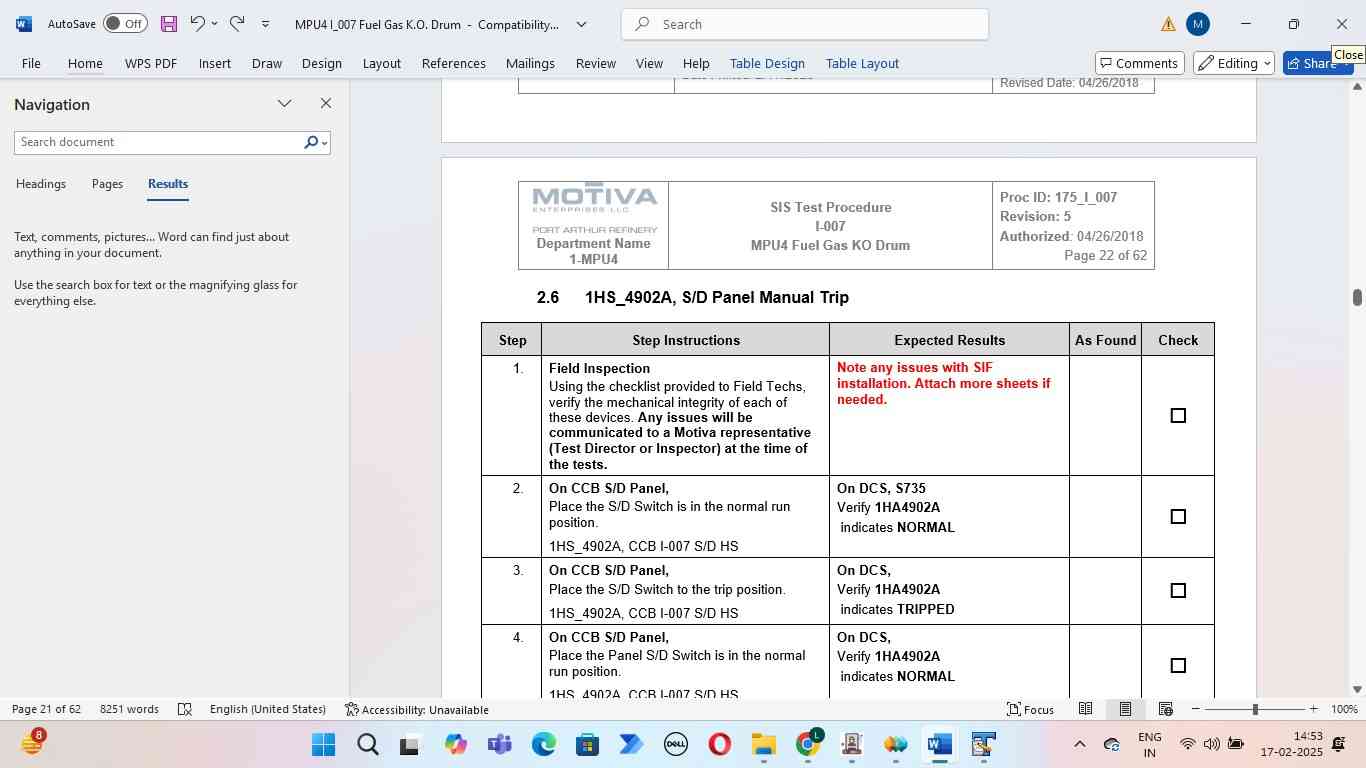This screenshot has width=1366, height=768.
Task: Open Microsoft Edge from taskbar
Action: point(543,745)
